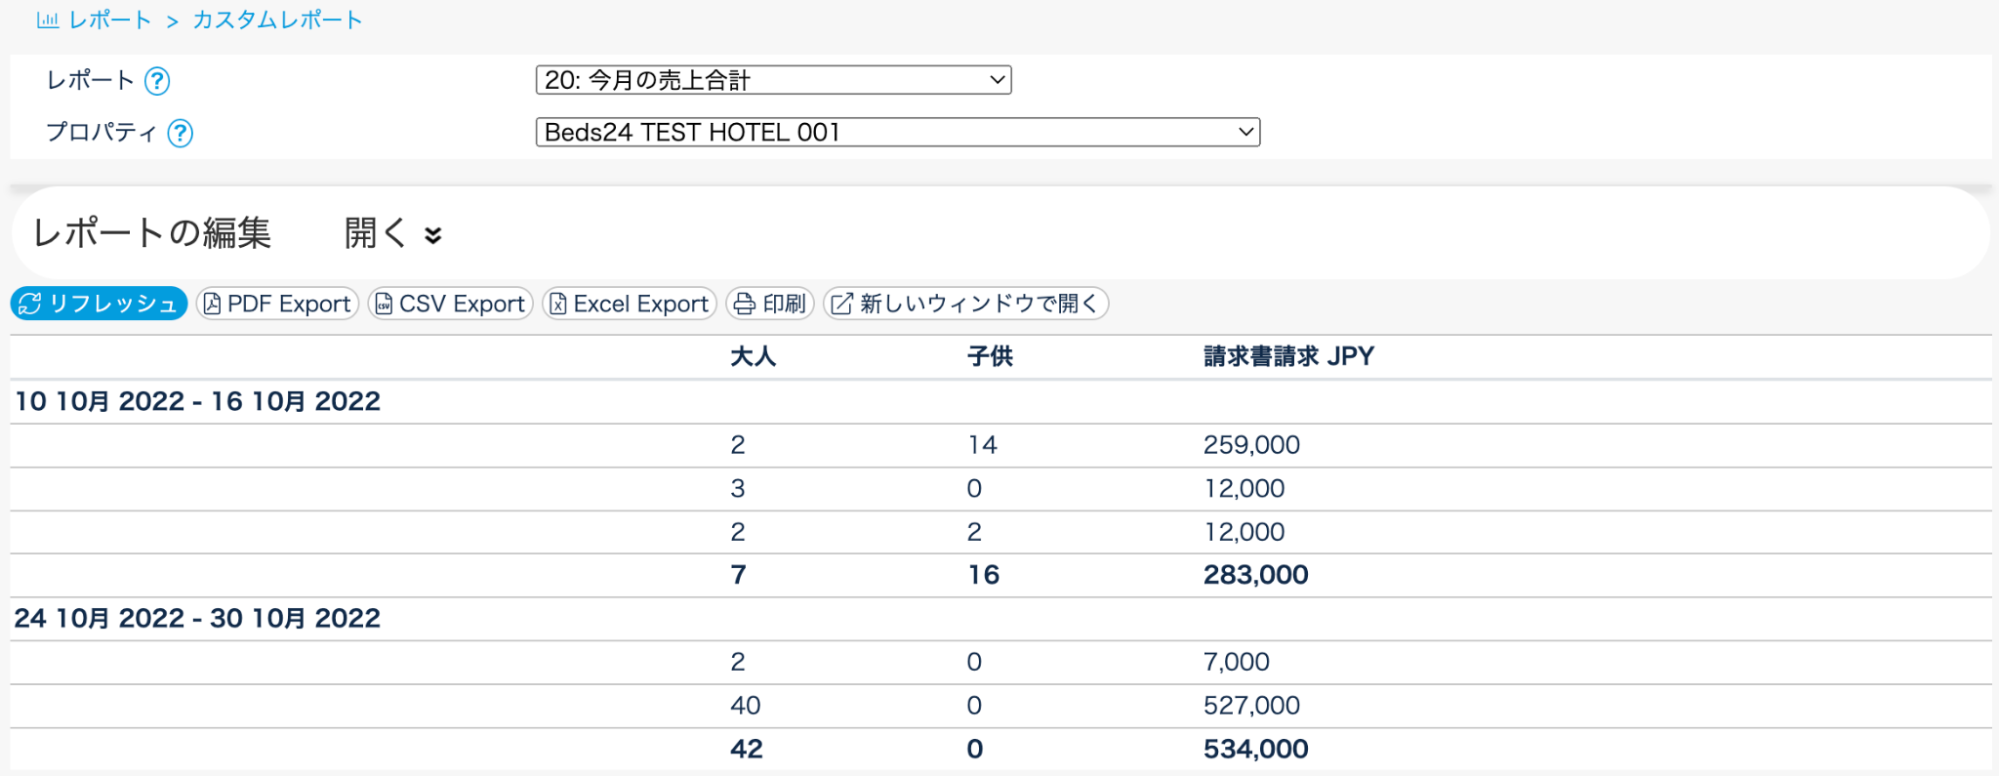
Task: Open the 今月の売上合計 report dropdown
Action: pos(773,80)
